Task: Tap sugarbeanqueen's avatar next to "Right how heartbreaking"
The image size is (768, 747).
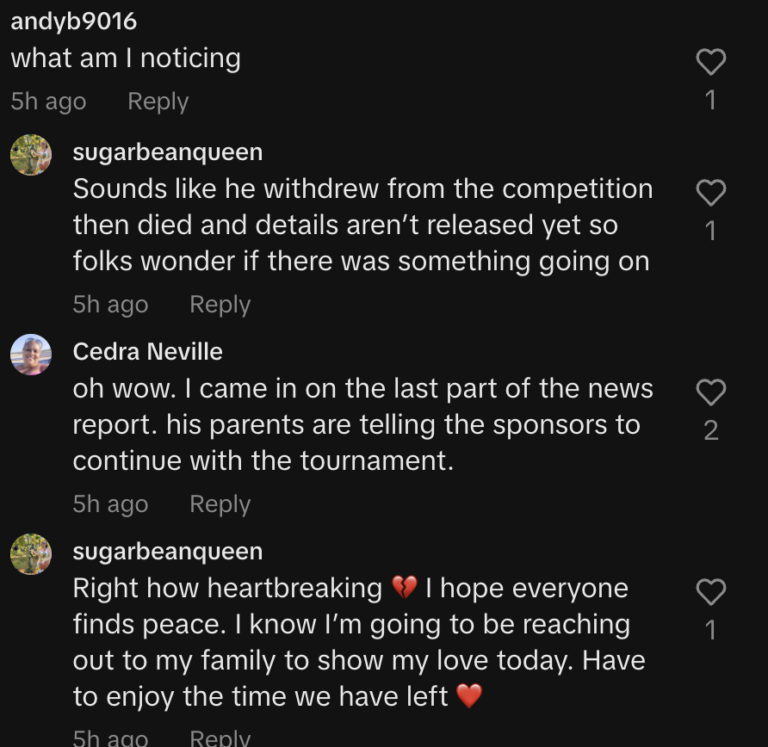Action: coord(31,555)
